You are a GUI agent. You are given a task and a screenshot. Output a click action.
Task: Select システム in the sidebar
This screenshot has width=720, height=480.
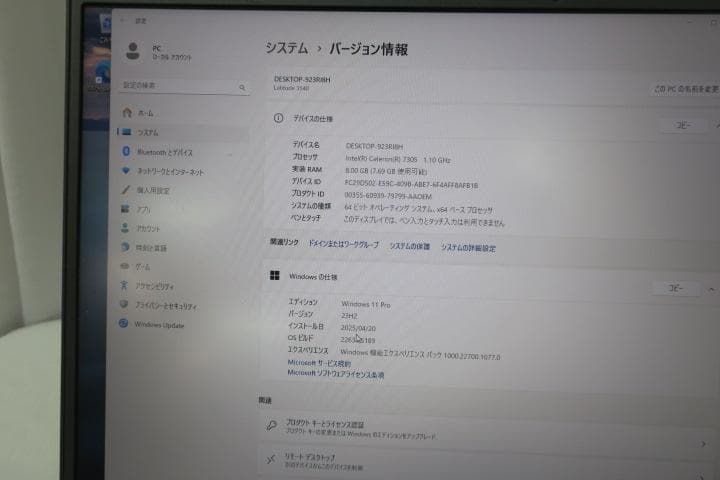click(148, 133)
